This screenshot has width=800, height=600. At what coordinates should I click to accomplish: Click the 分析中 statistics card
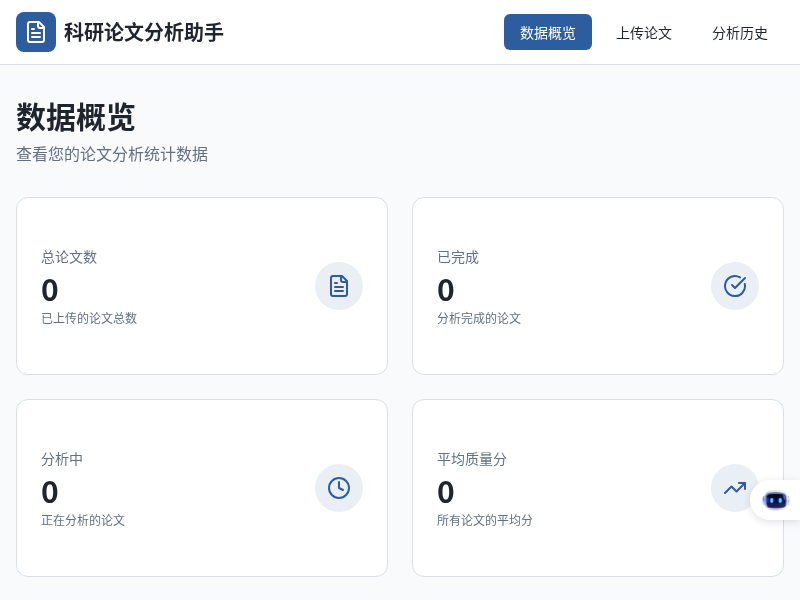point(202,488)
